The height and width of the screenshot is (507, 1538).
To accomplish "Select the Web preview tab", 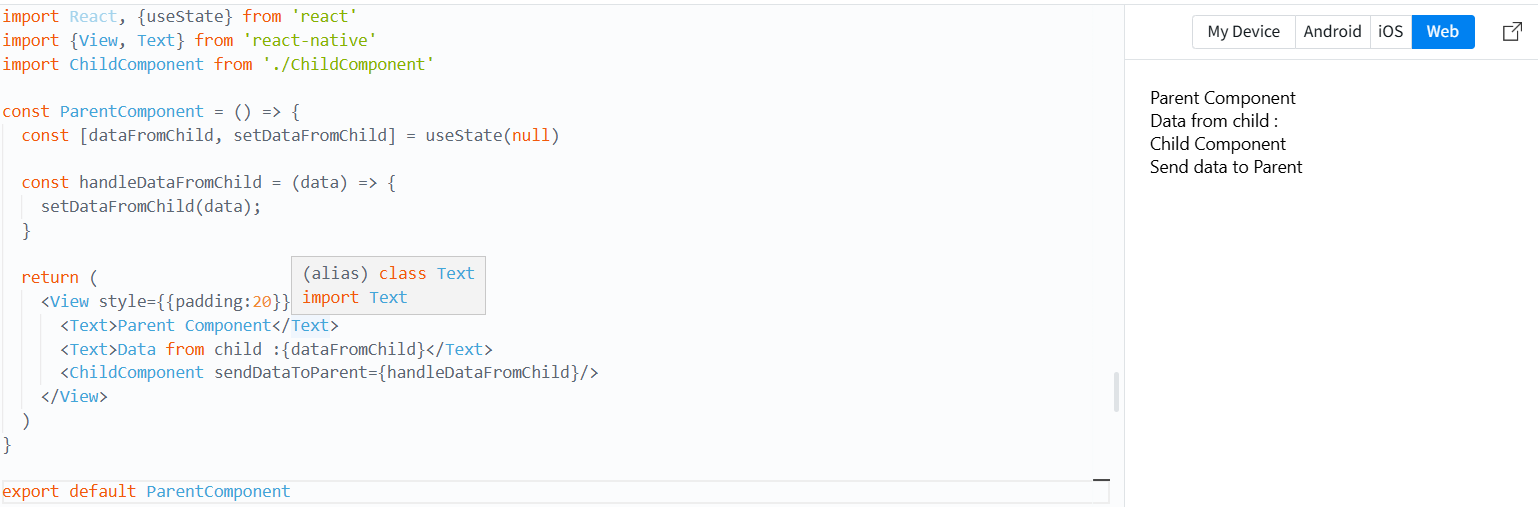I will 1442,32.
